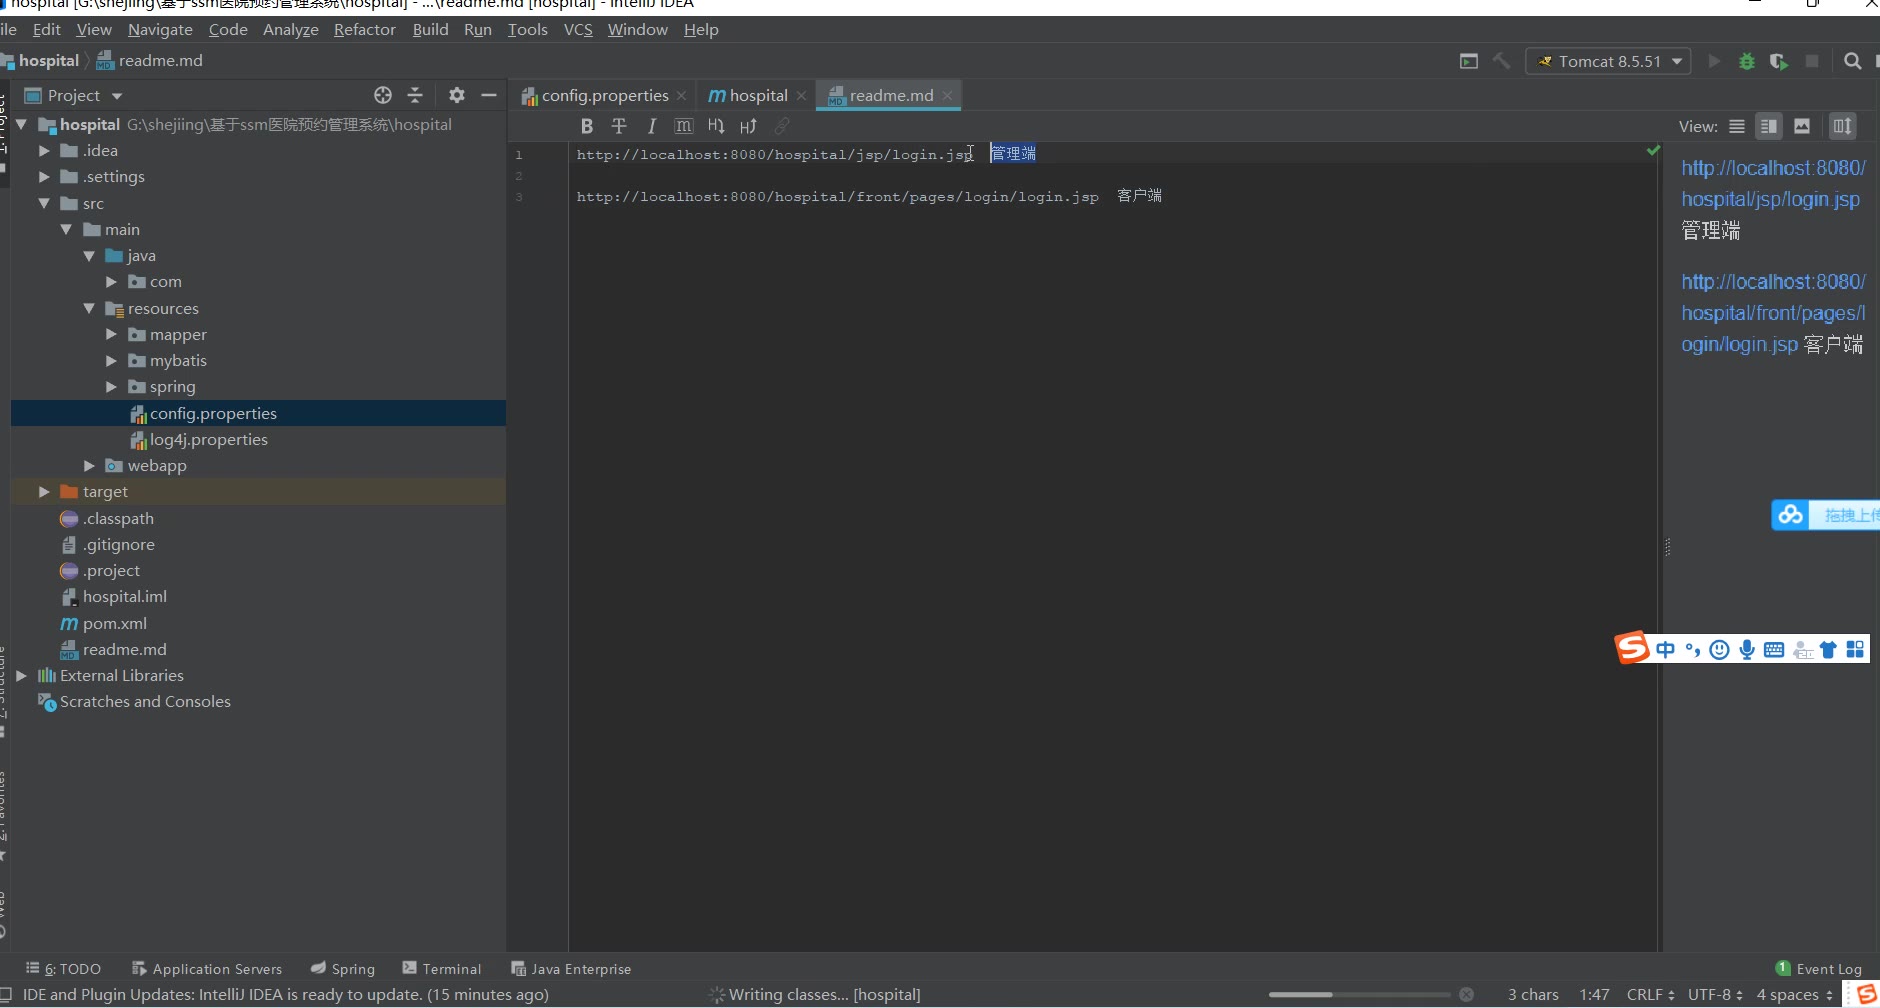Start Debug with bug icon
This screenshot has width=1880, height=1008.
pos(1747,61)
